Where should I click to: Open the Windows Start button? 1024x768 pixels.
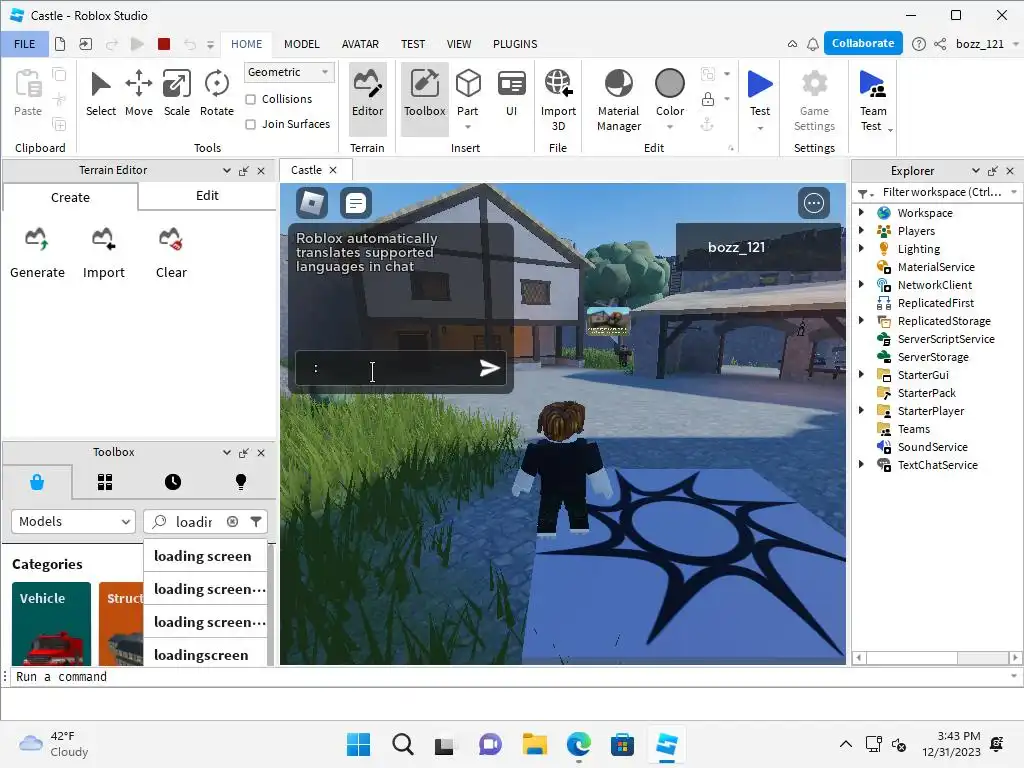(x=359, y=744)
